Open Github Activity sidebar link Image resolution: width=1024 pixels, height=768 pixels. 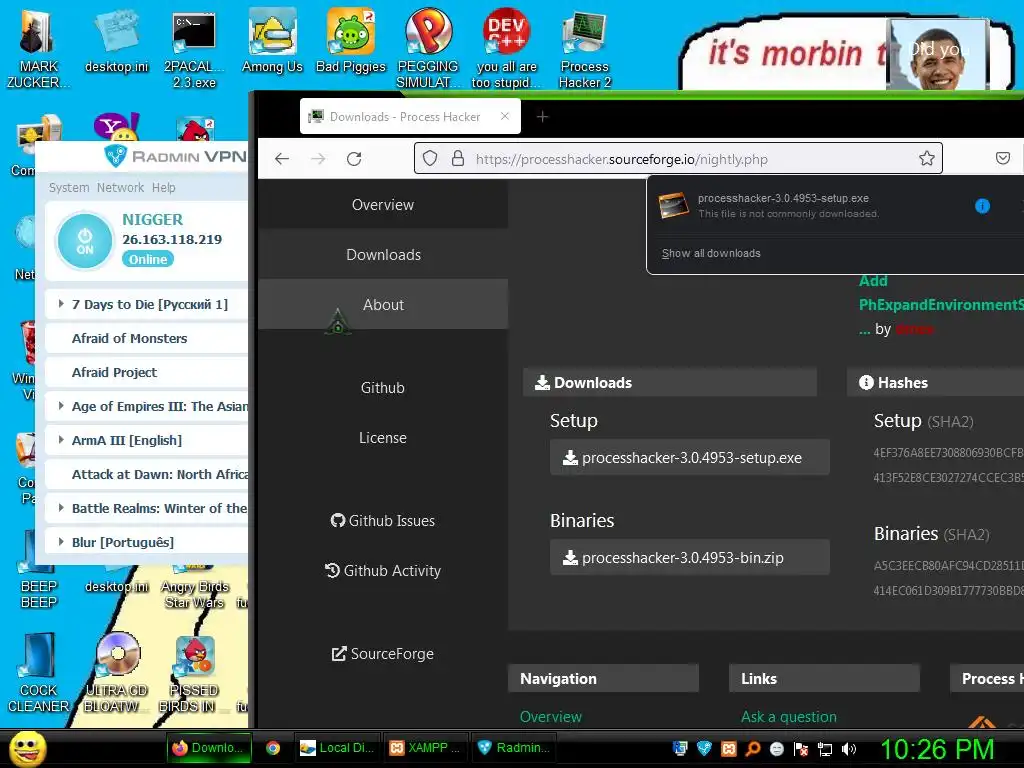coord(383,571)
